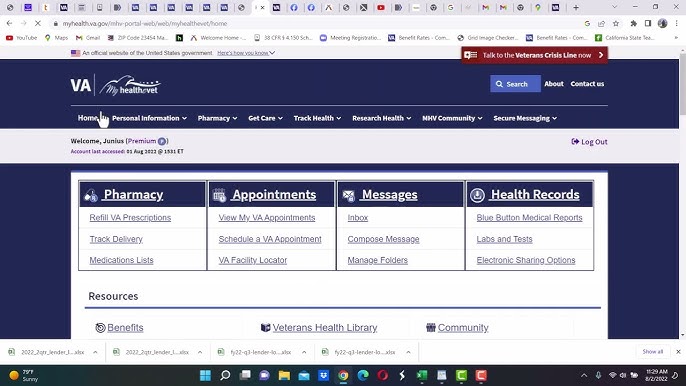Screen dimensions: 686x386
Task: Open options for last fy22-q3-lender download
Action: [408, 352]
